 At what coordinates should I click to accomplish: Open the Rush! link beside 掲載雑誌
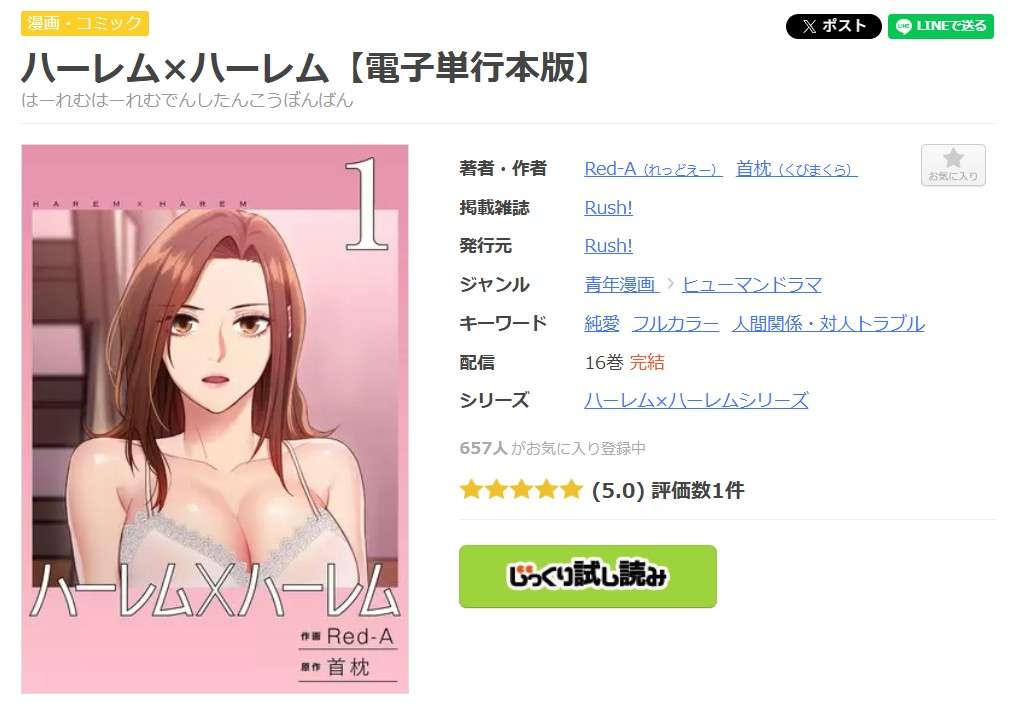click(608, 208)
